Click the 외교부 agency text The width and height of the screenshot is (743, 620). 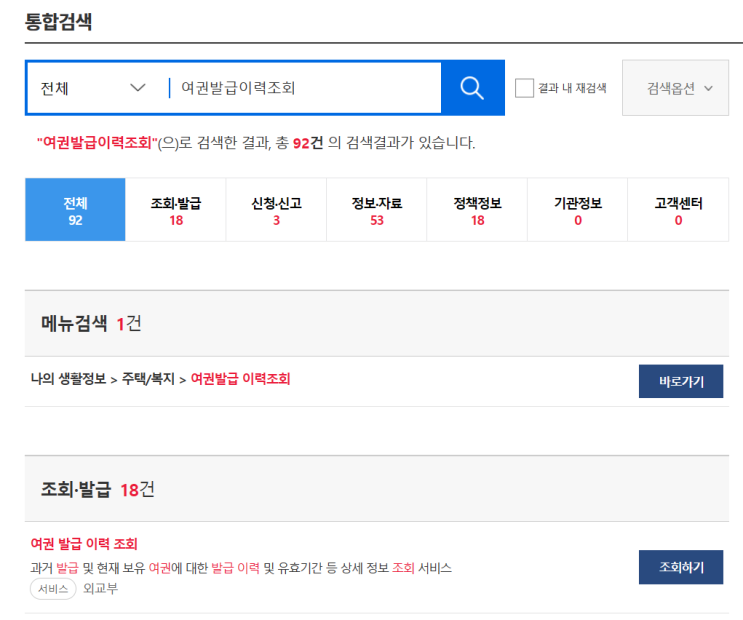click(100, 589)
